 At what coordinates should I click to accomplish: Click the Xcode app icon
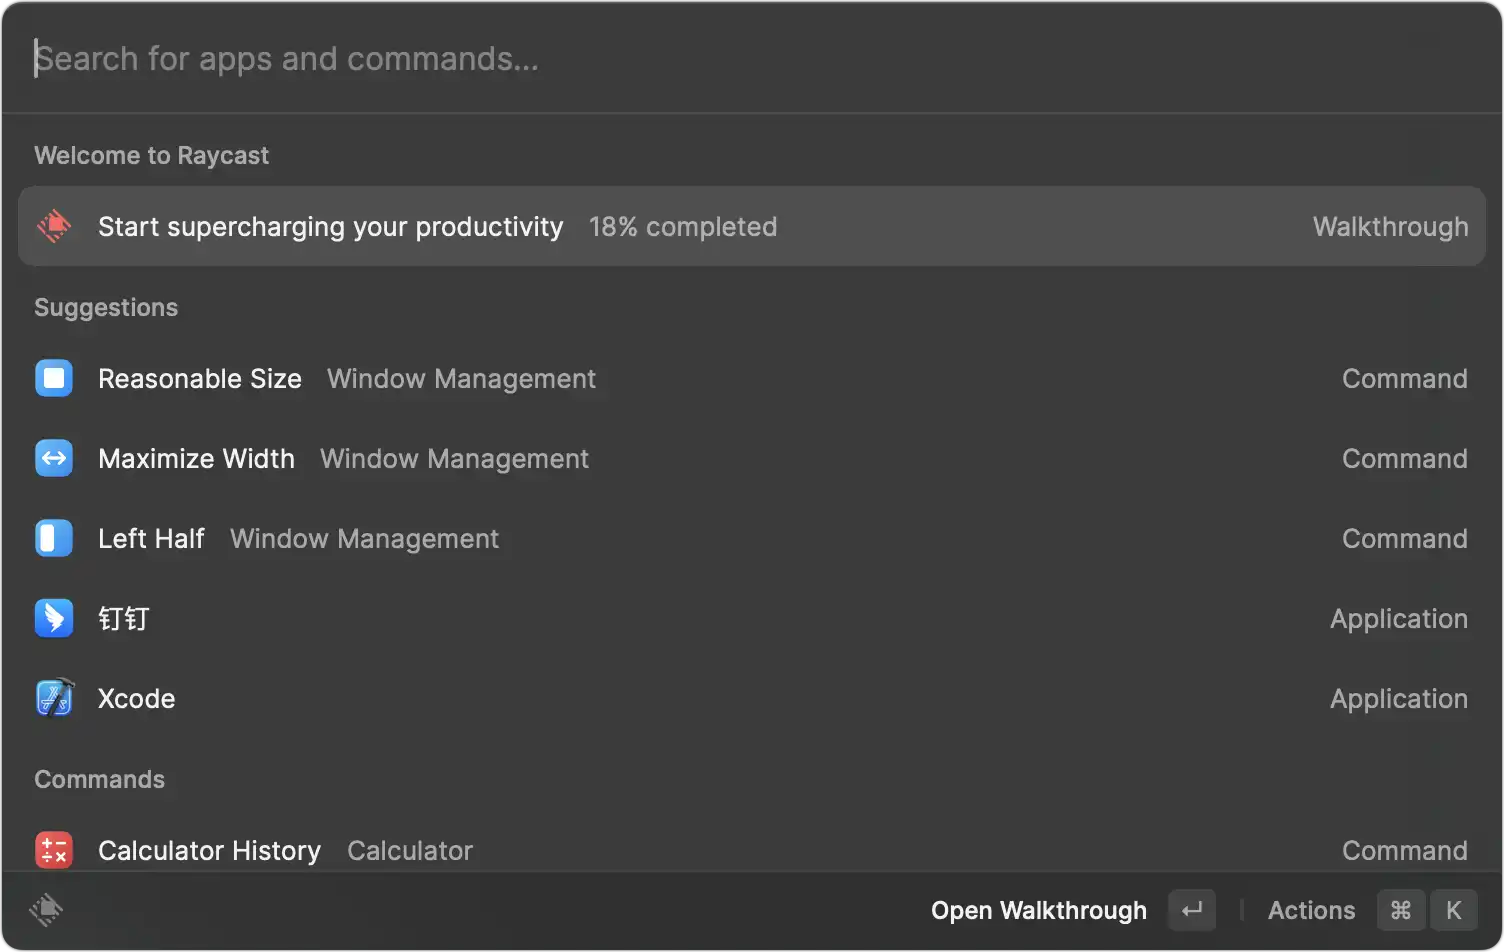(x=54, y=699)
